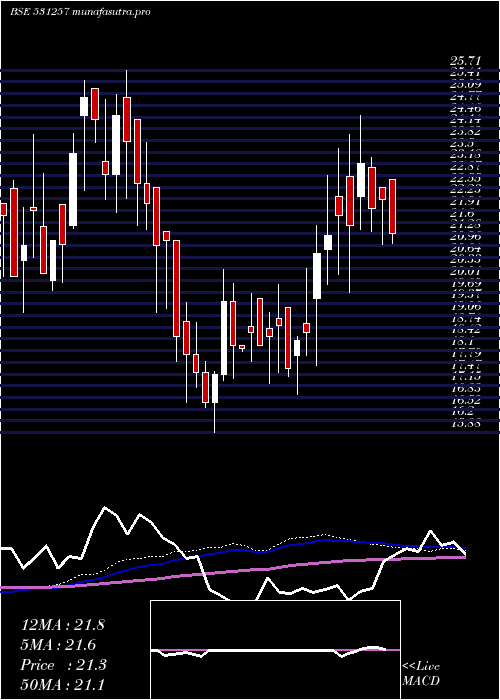Click the <<Live MACD label
This screenshot has width=500, height=700.
point(421,674)
